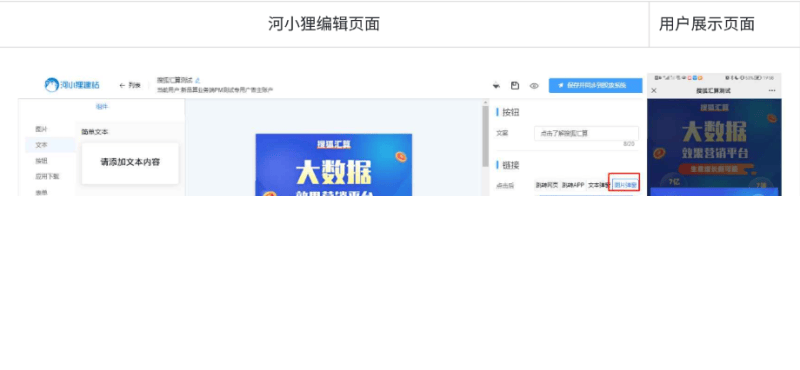
Task: Open the phone preview three-dot menu
Action: point(771,91)
